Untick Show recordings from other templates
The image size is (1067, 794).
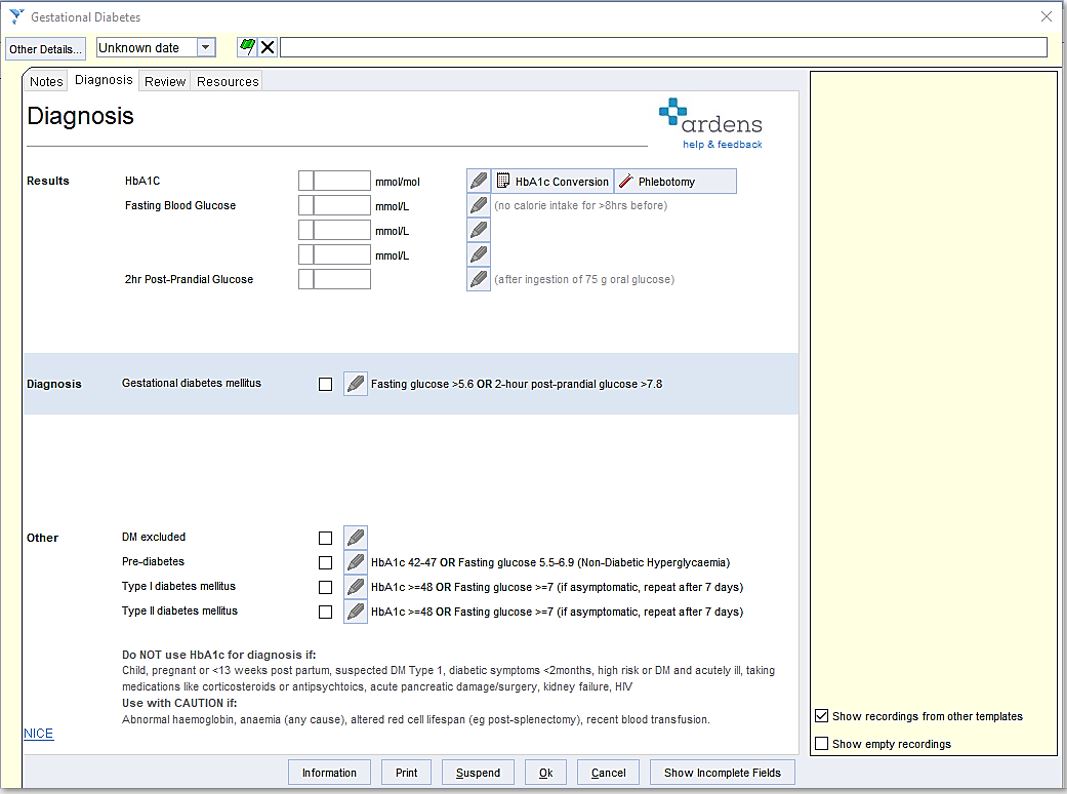[x=821, y=716]
